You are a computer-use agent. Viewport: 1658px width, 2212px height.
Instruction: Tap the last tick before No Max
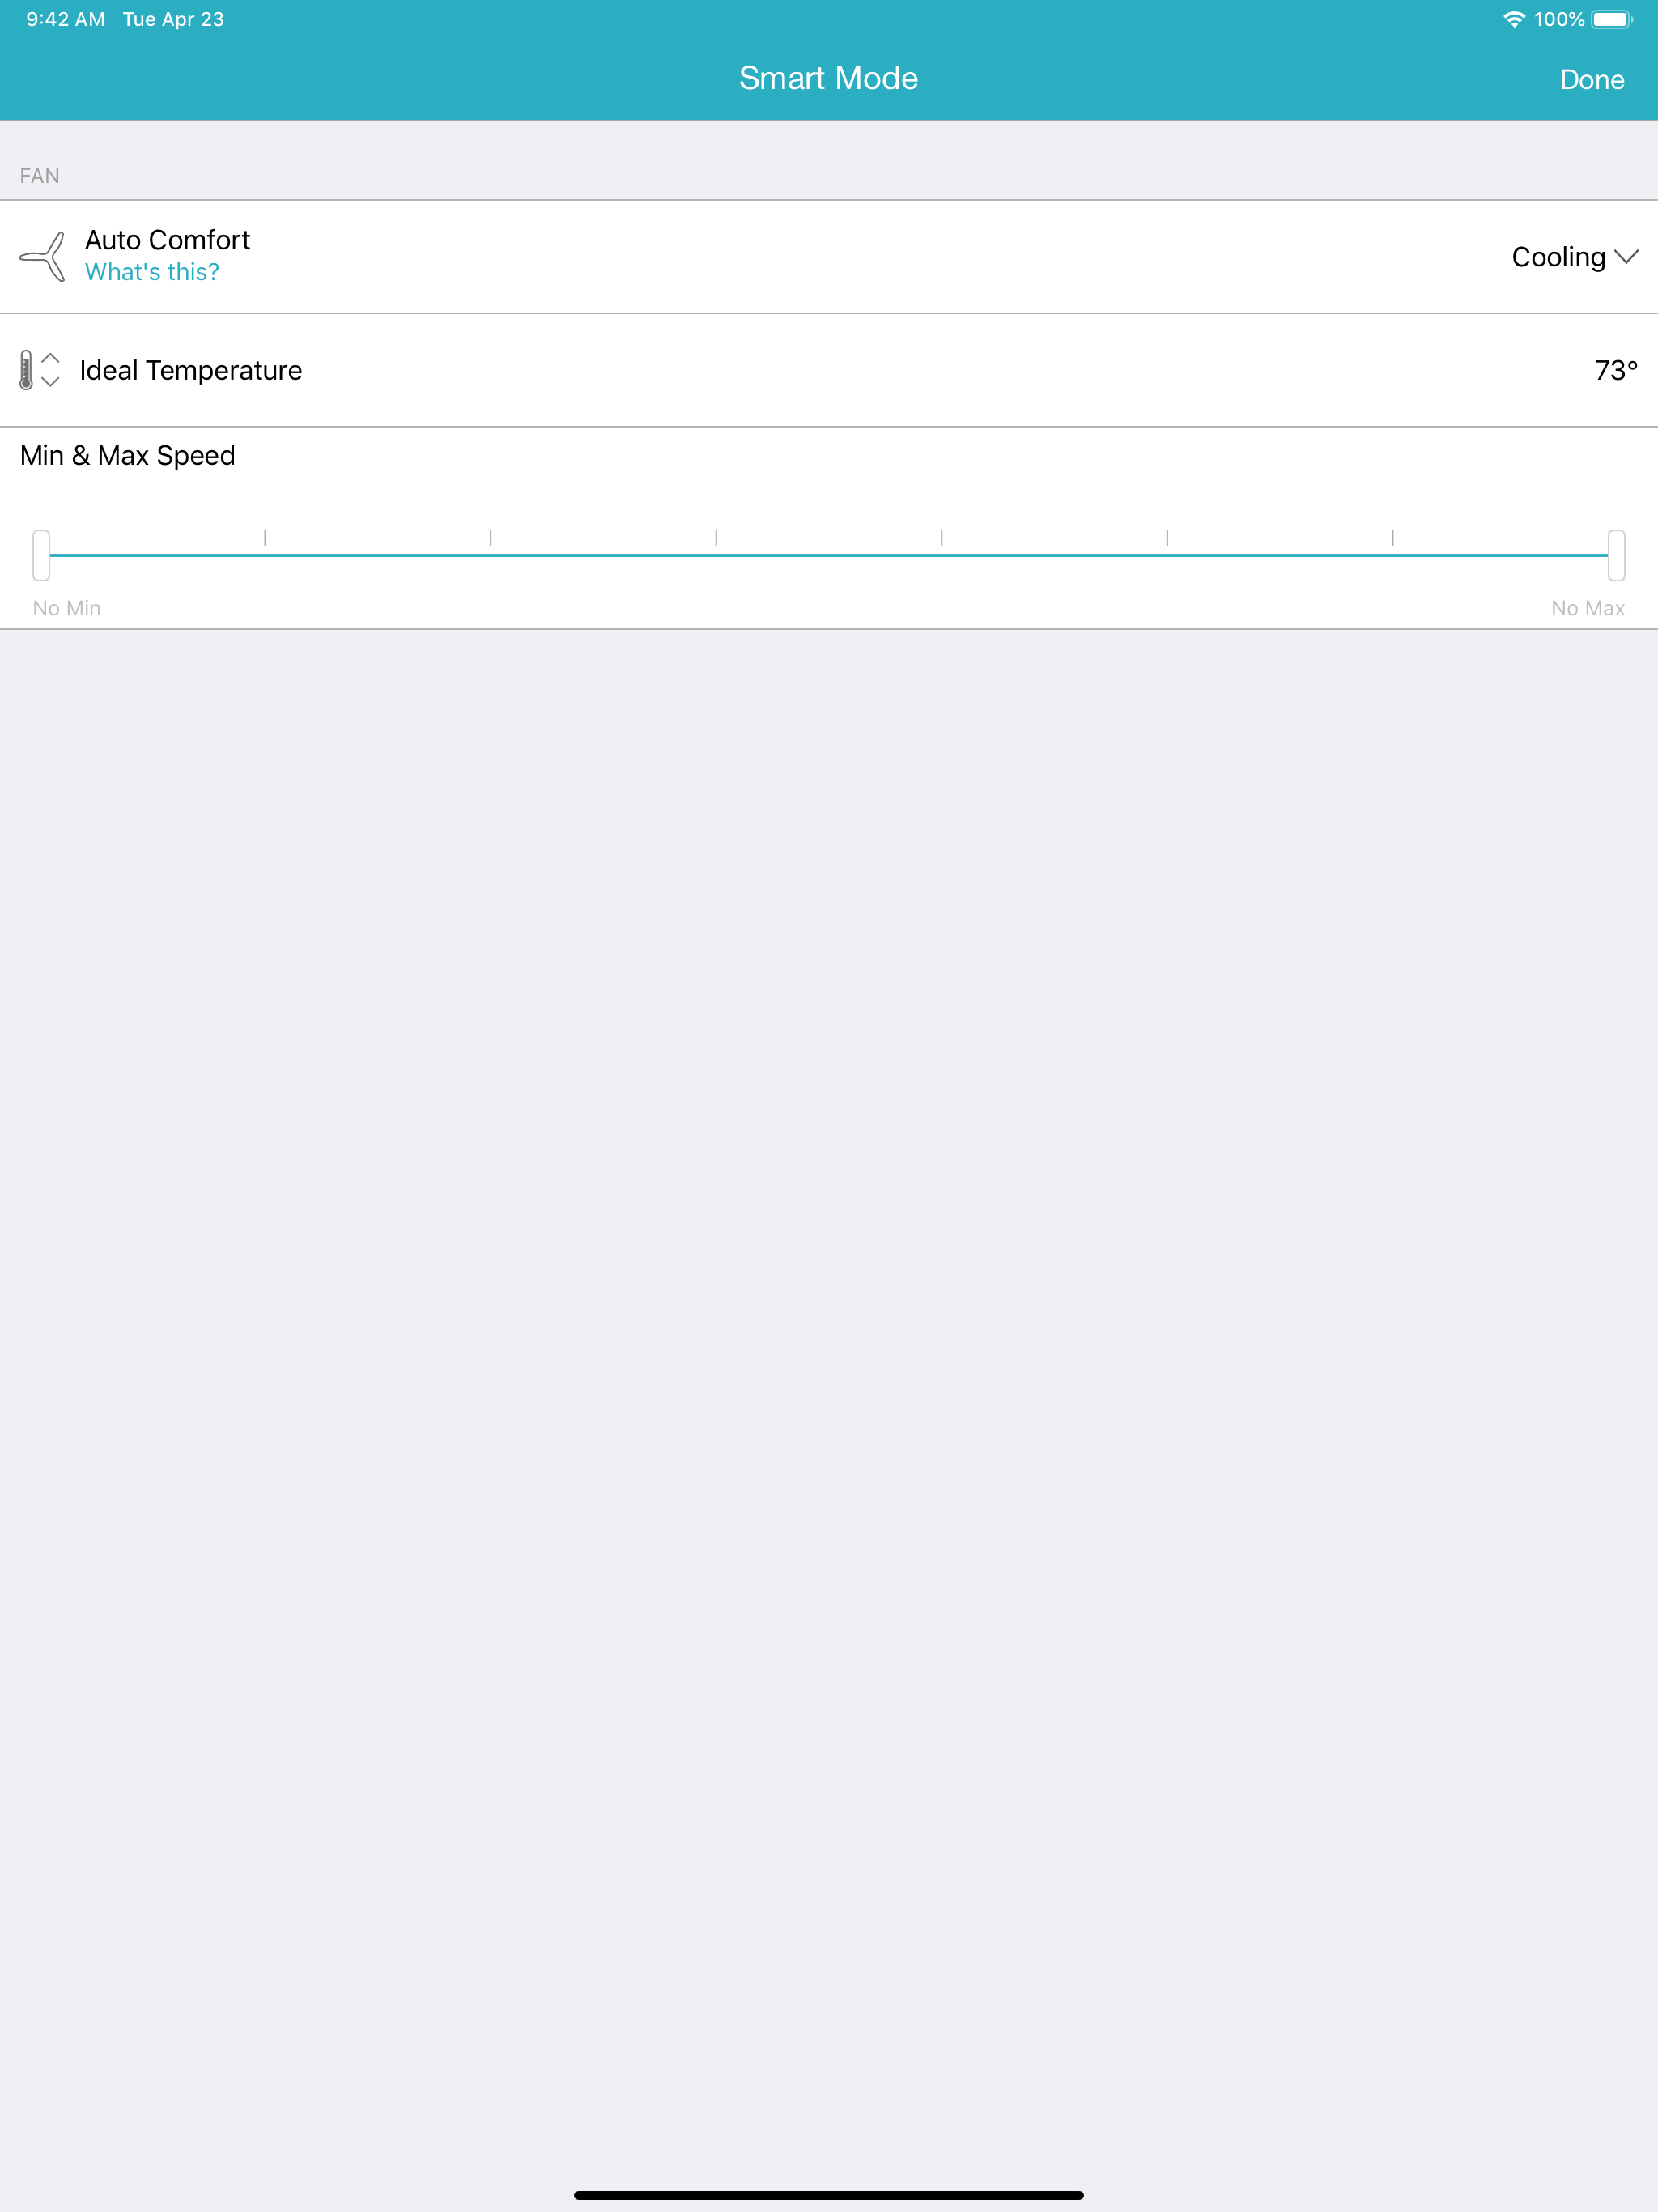[1393, 538]
